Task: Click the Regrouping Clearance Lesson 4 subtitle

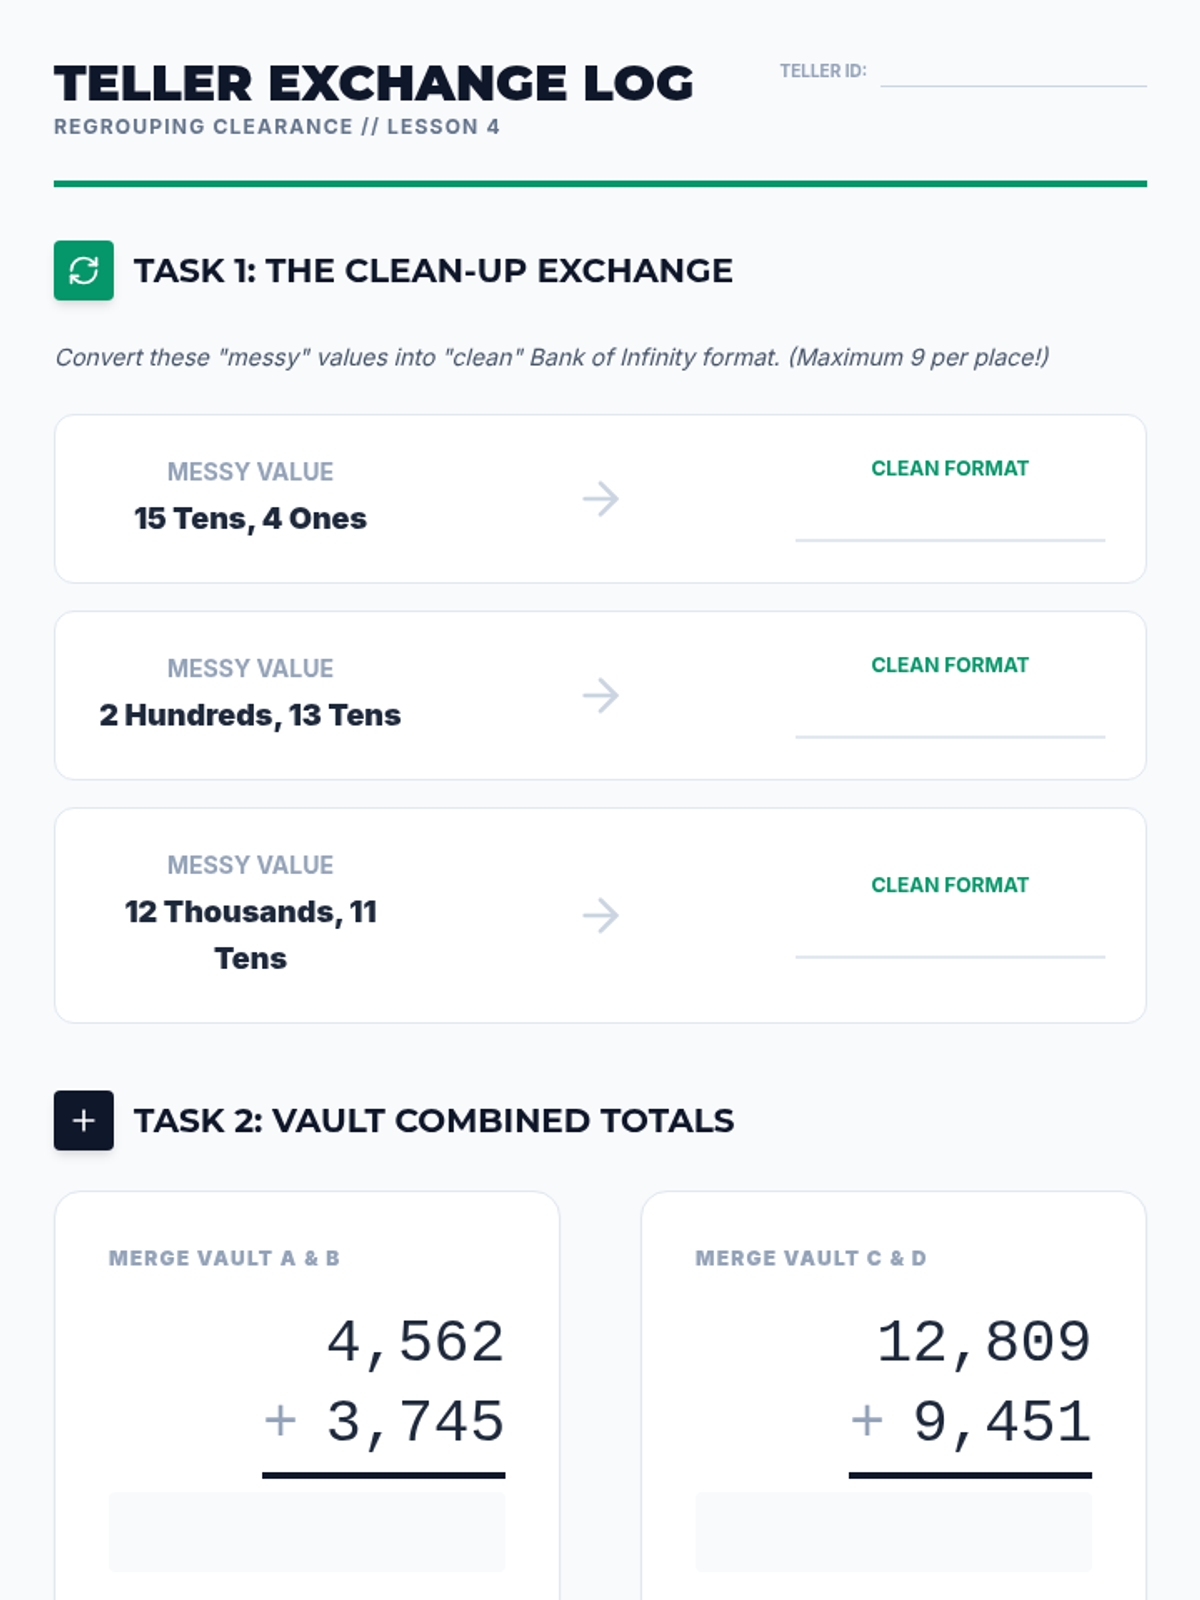Action: [x=277, y=127]
